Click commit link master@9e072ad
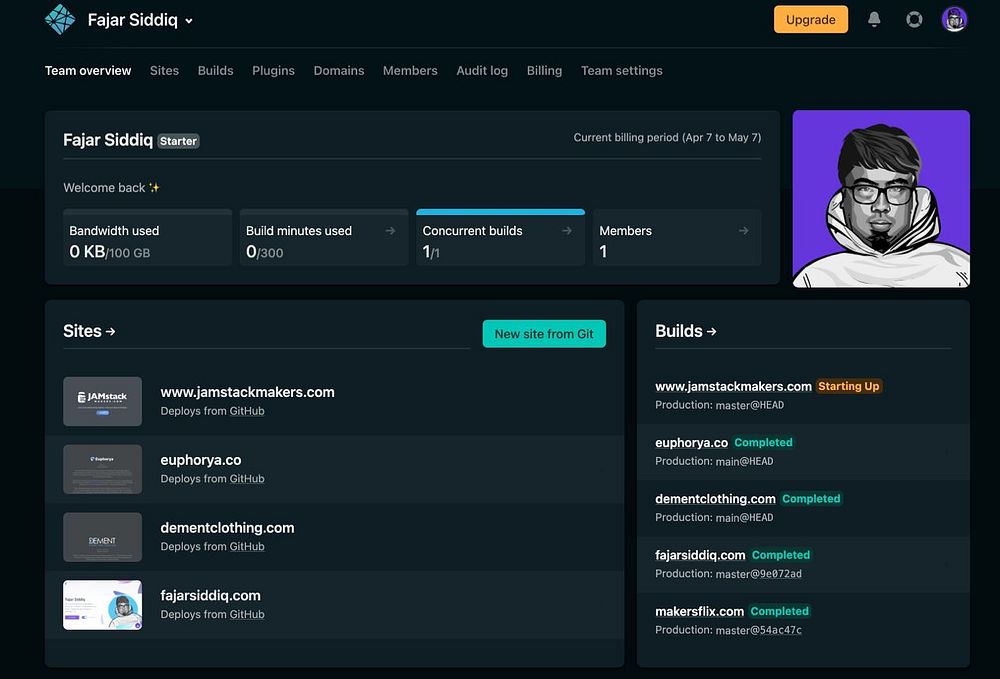 click(x=759, y=574)
